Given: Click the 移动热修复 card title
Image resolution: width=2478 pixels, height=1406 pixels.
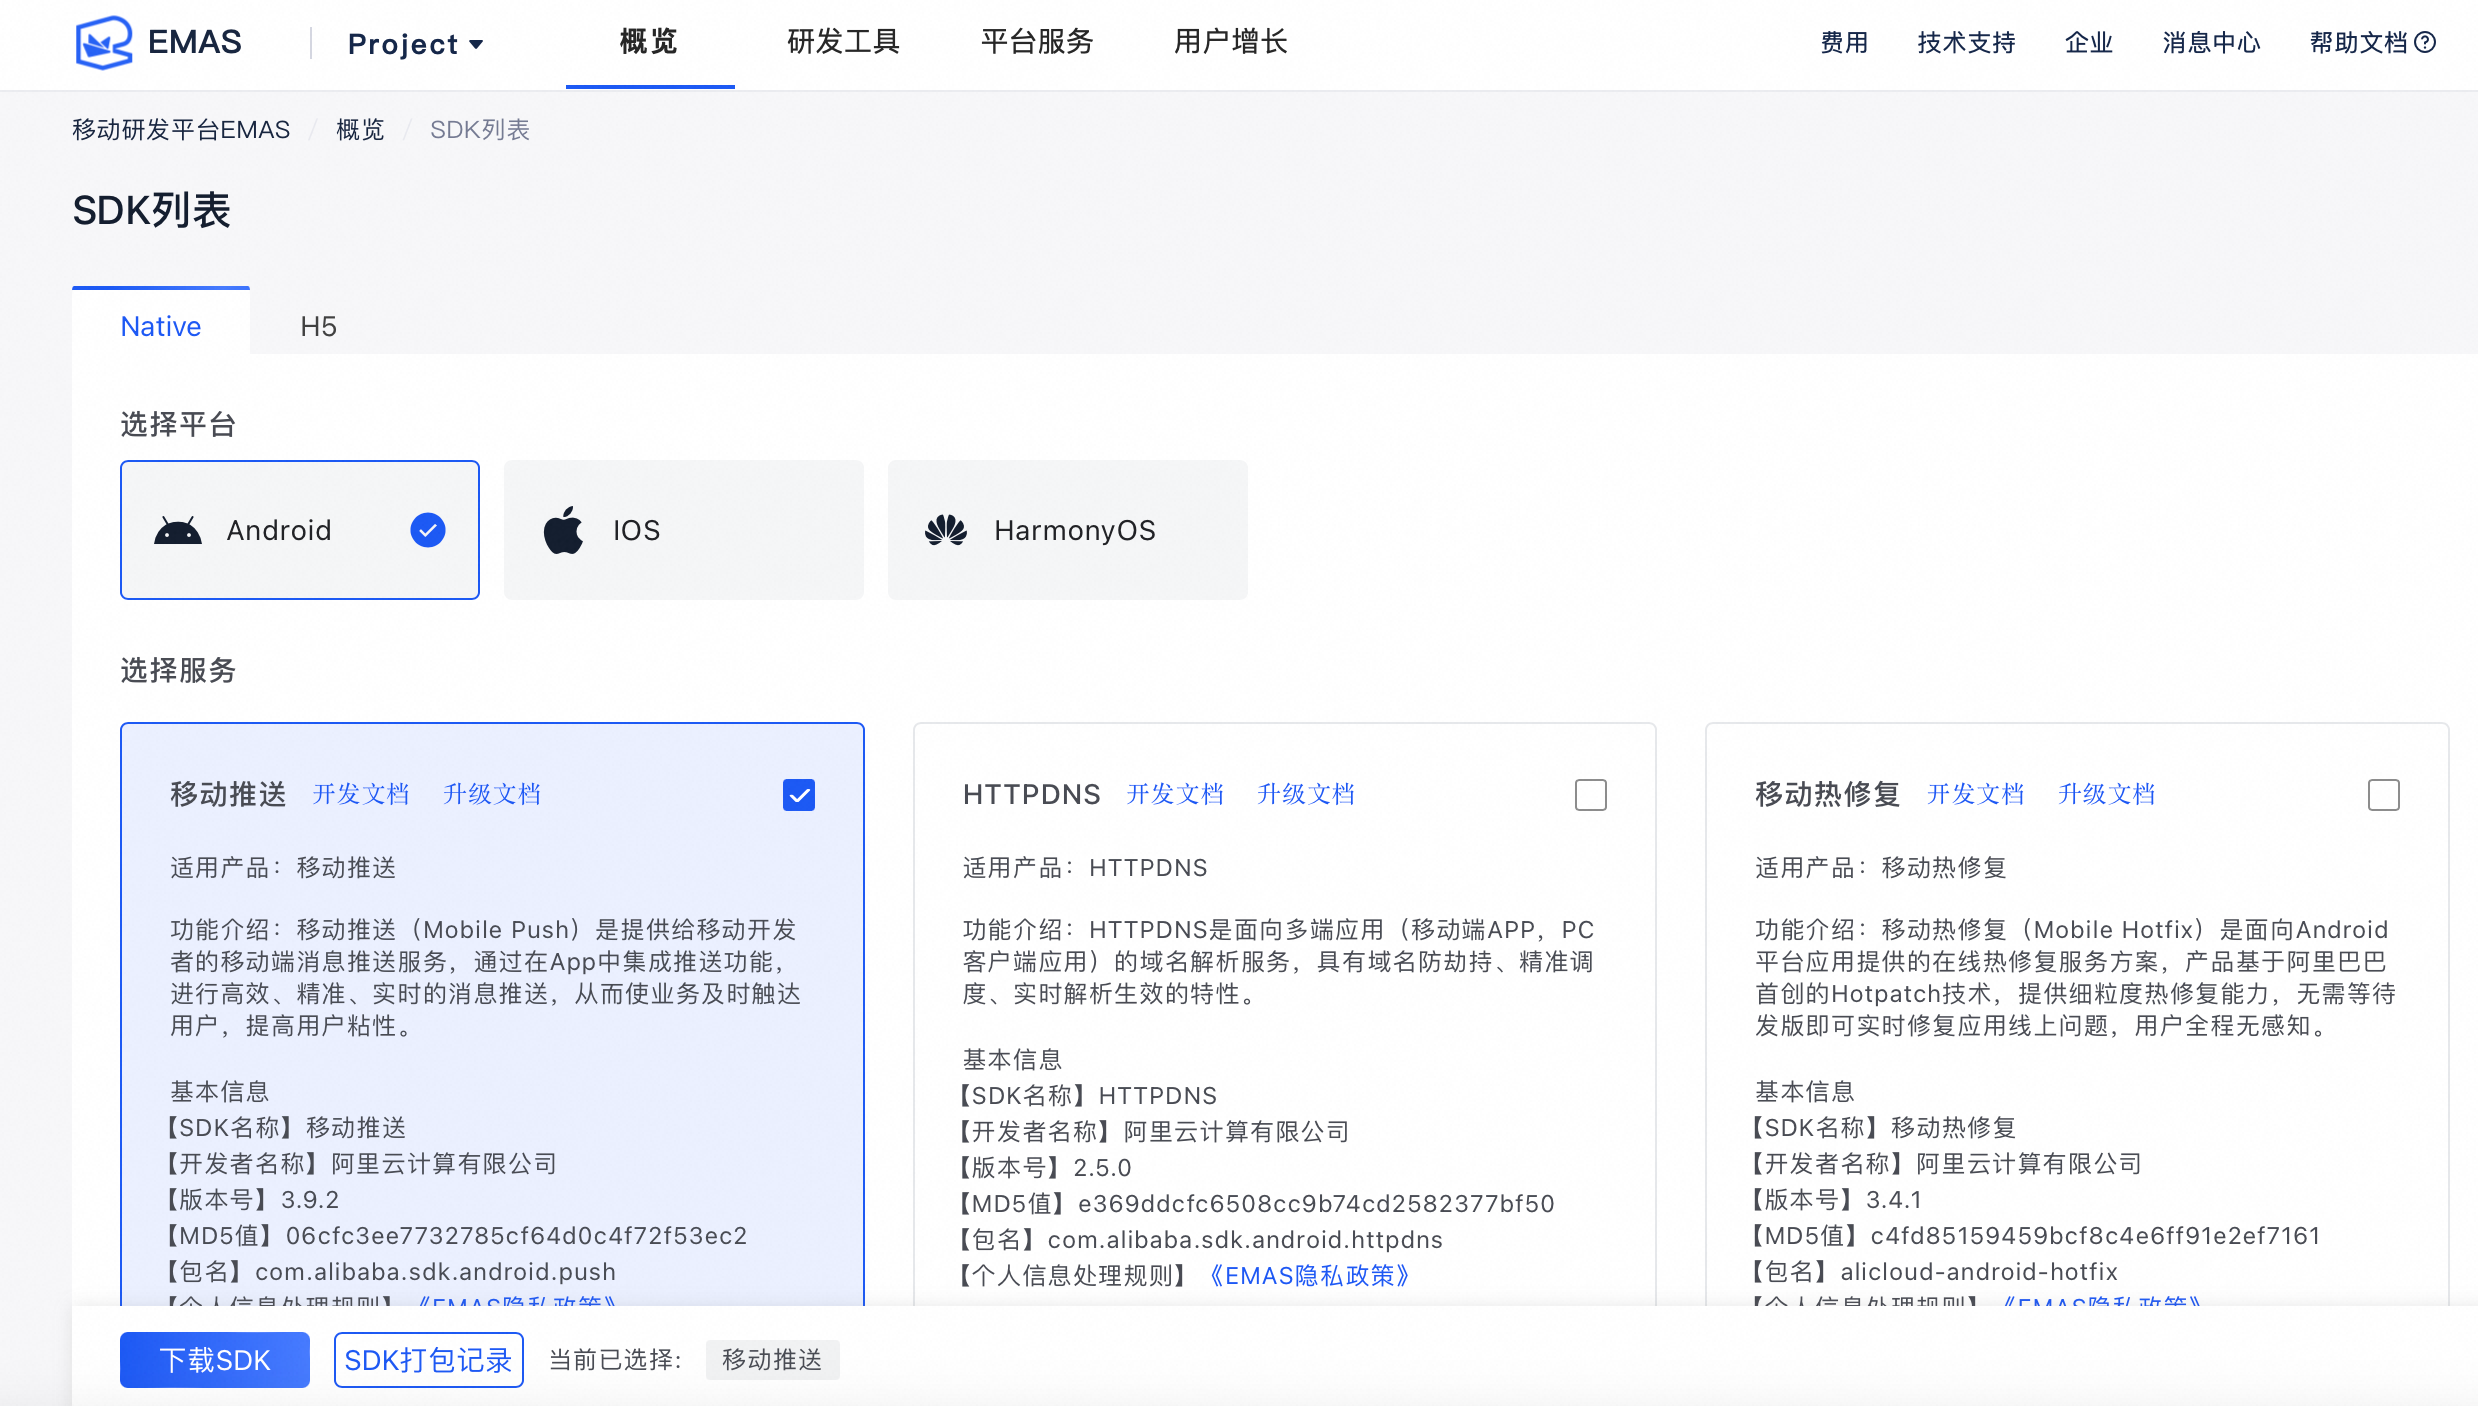Looking at the screenshot, I should click(x=1828, y=794).
